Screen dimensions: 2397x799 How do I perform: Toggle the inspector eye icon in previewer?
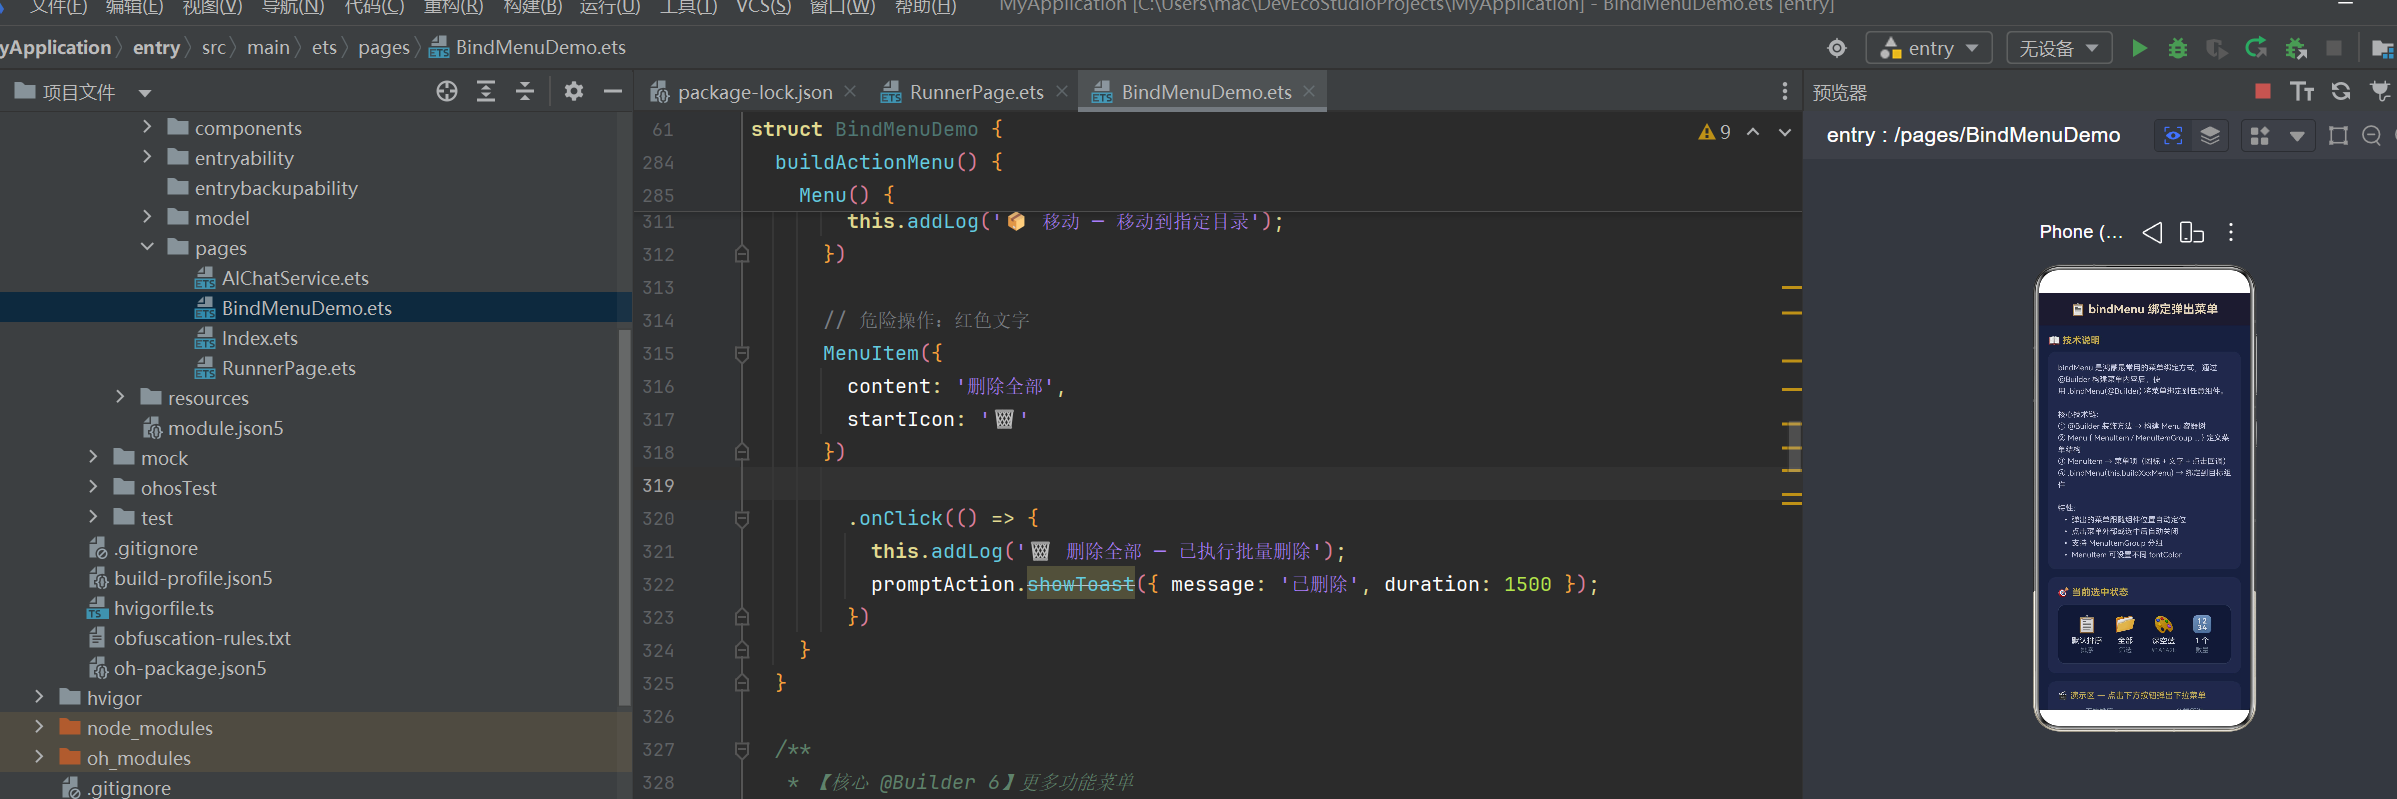point(2173,136)
